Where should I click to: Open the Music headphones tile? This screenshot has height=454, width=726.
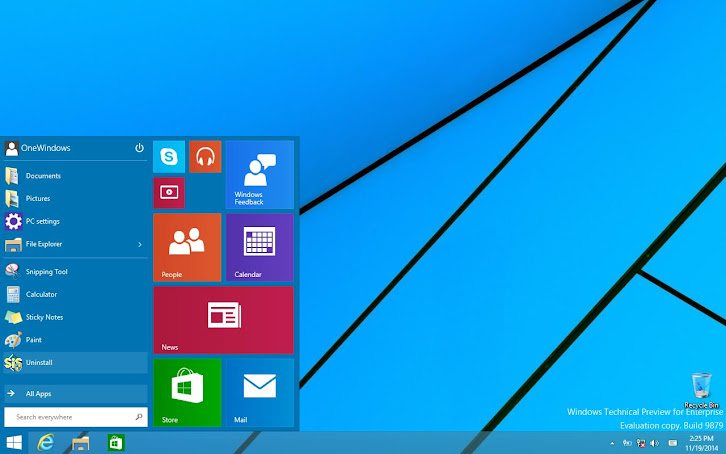(205, 156)
